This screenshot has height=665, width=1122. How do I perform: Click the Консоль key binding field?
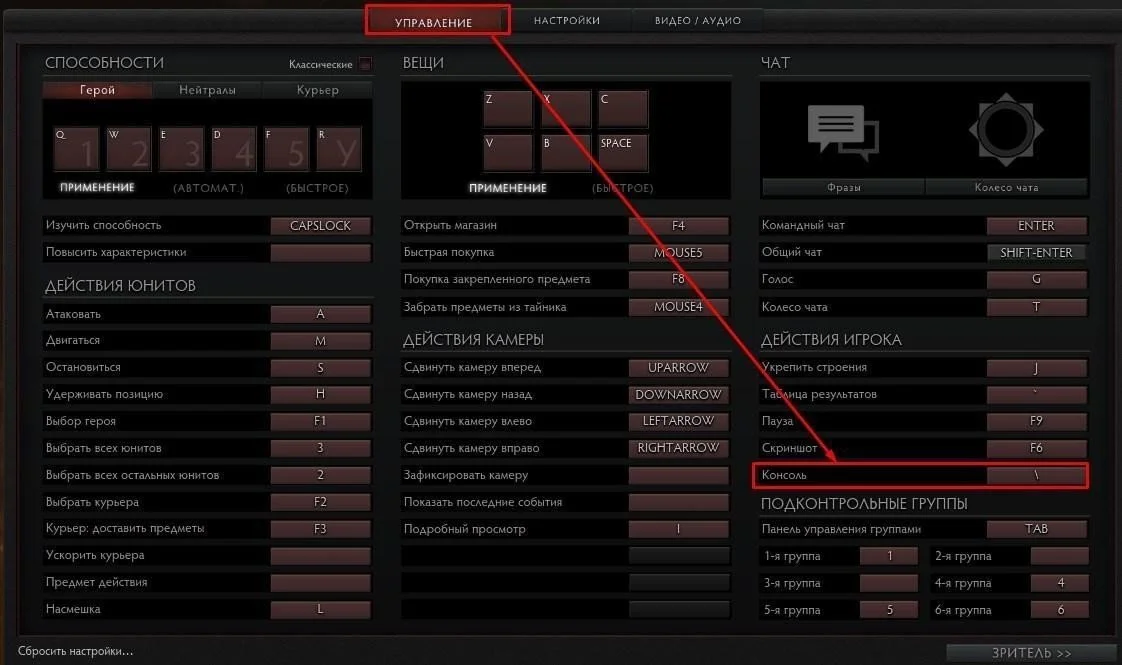(x=1036, y=475)
